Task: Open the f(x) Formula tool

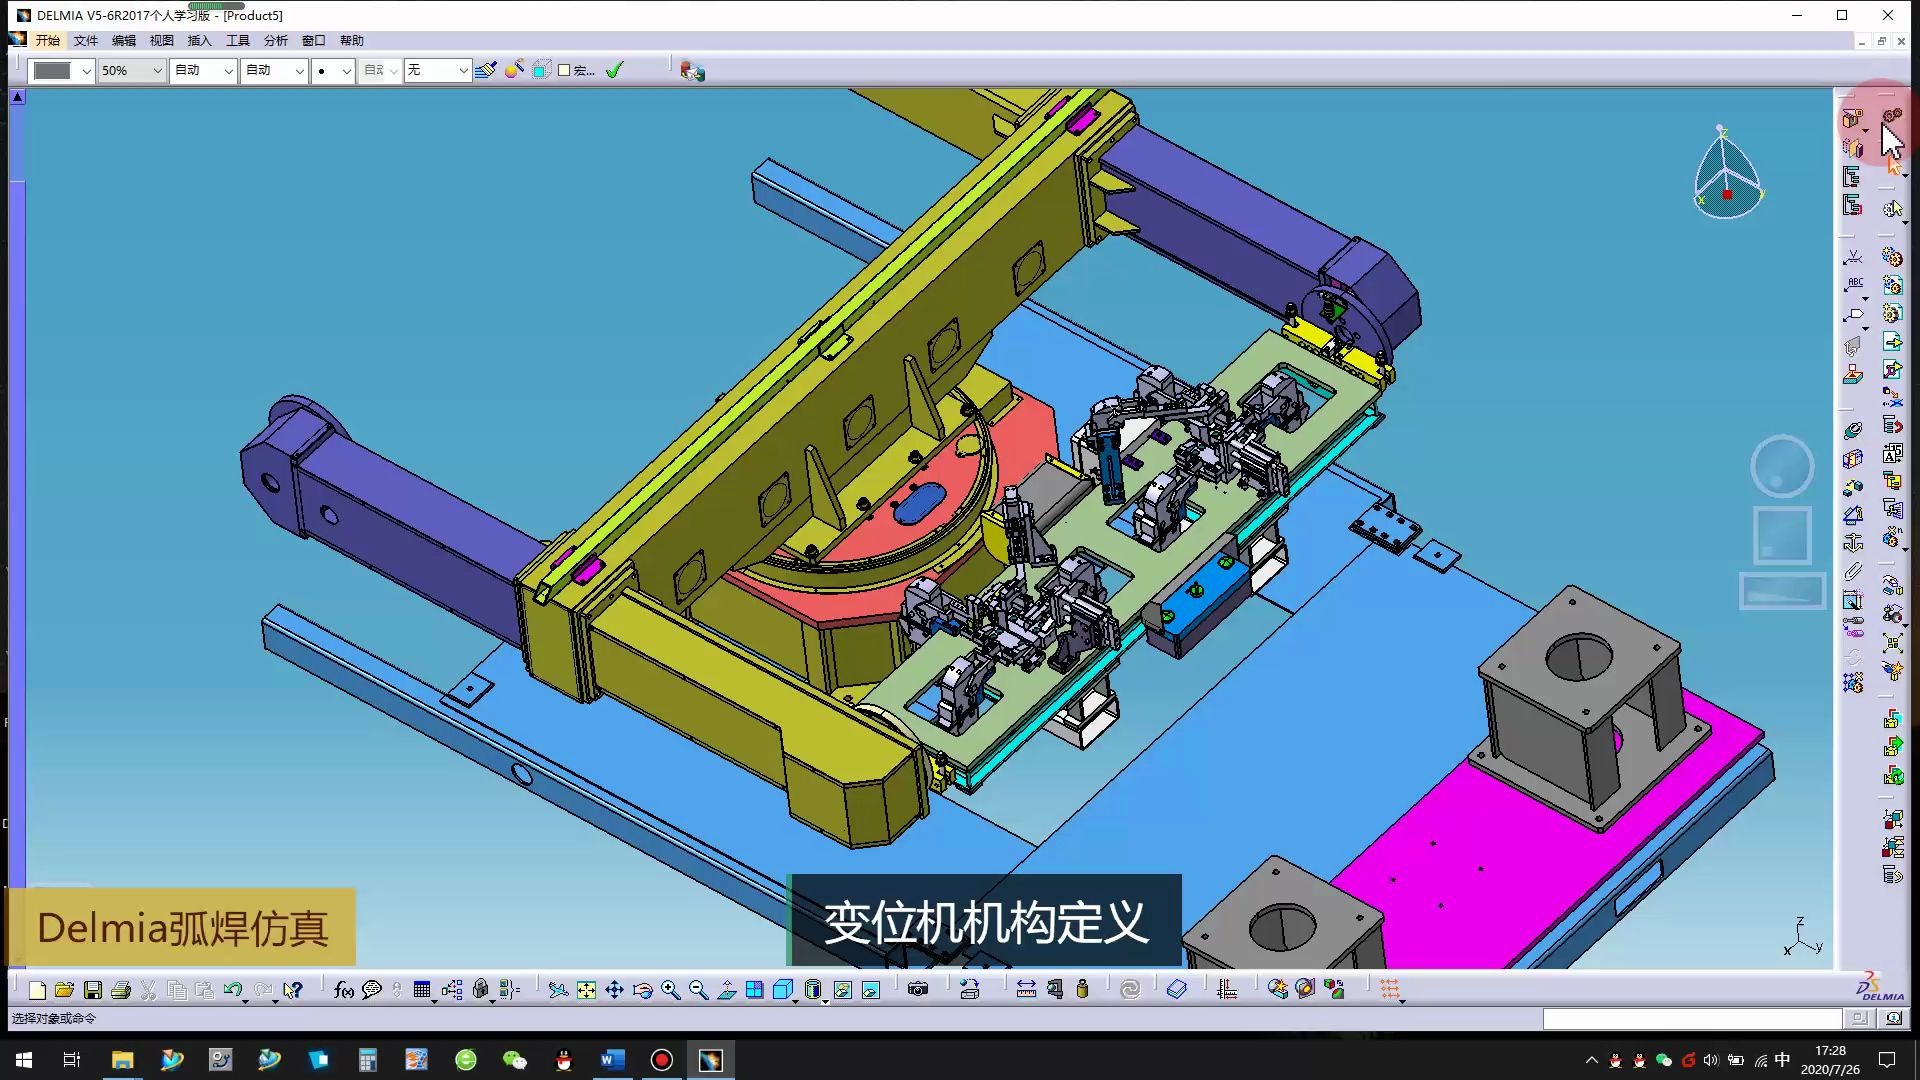Action: pos(343,990)
